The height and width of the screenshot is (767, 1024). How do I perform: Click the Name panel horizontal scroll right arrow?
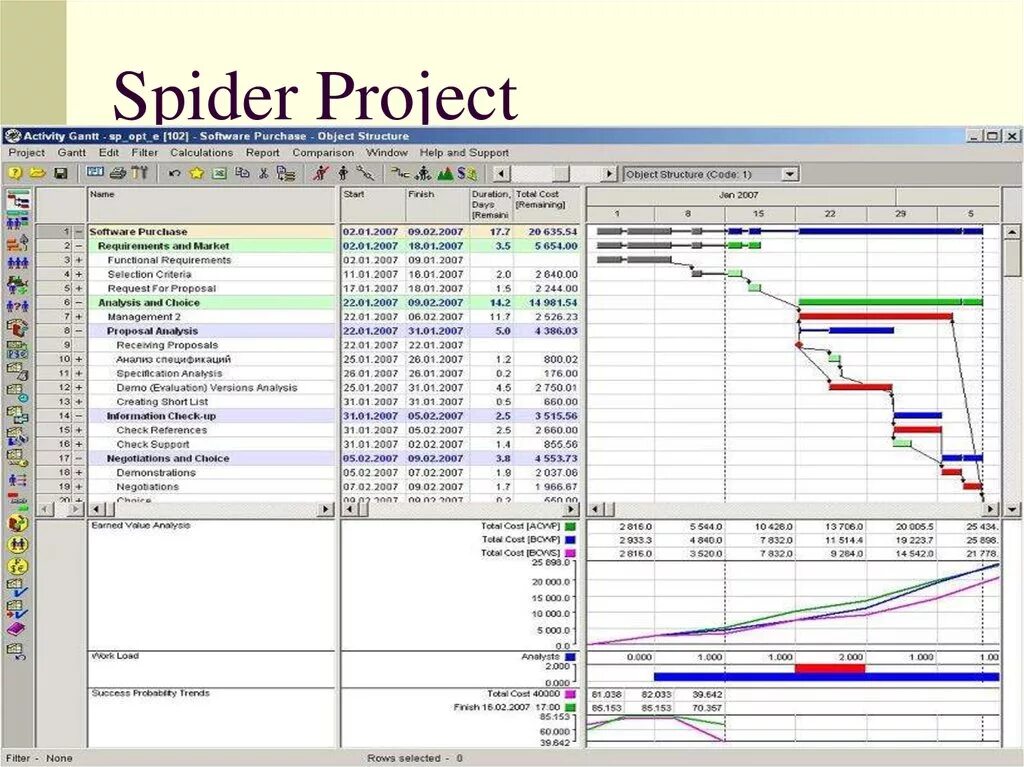326,509
